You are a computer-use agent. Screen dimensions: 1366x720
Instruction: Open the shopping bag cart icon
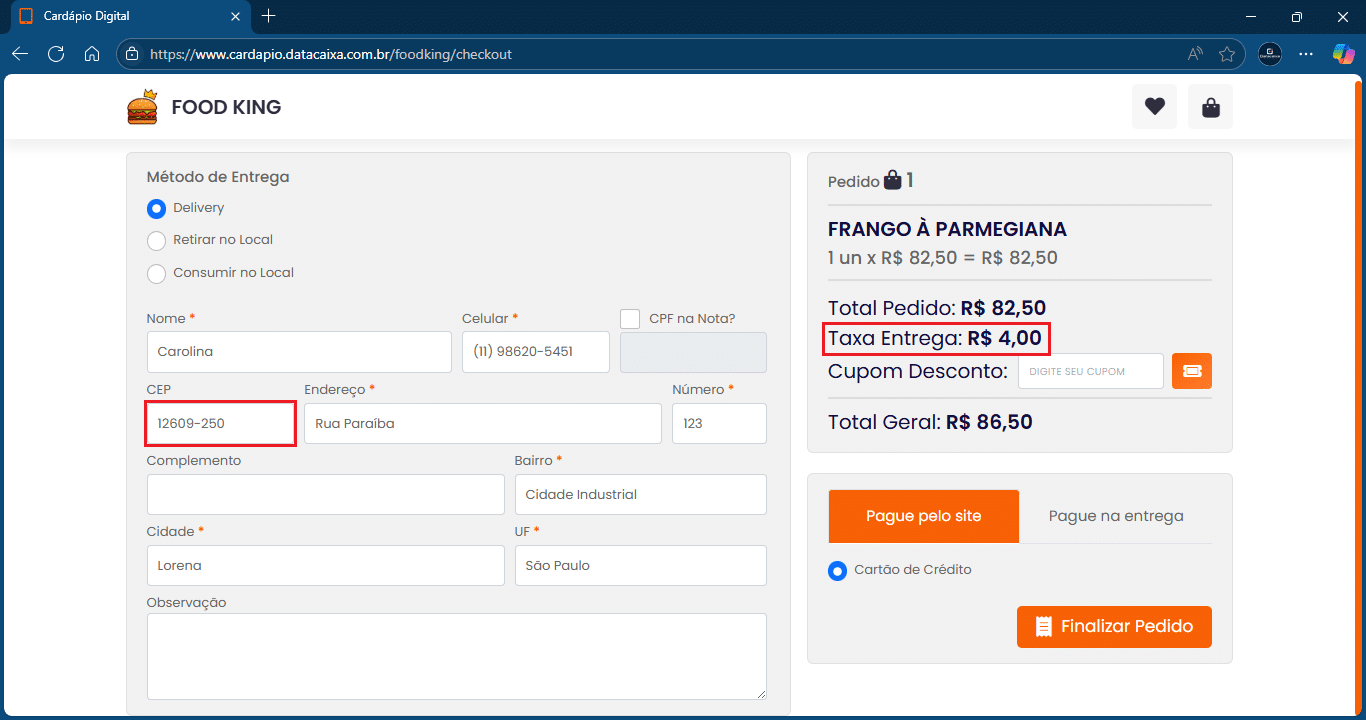click(x=1210, y=106)
